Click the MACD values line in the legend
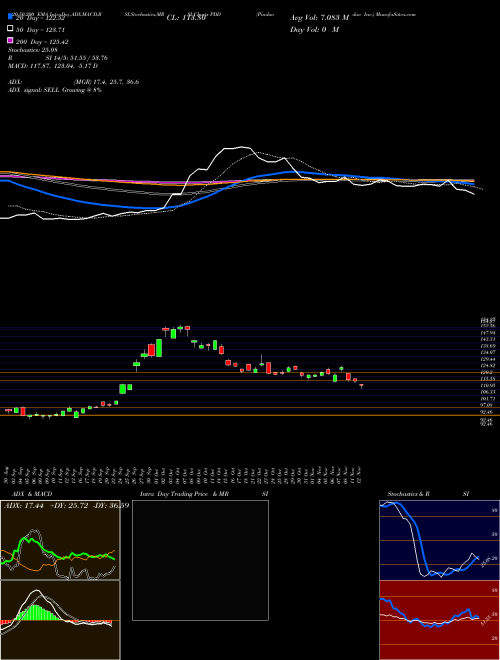 click(x=53, y=66)
